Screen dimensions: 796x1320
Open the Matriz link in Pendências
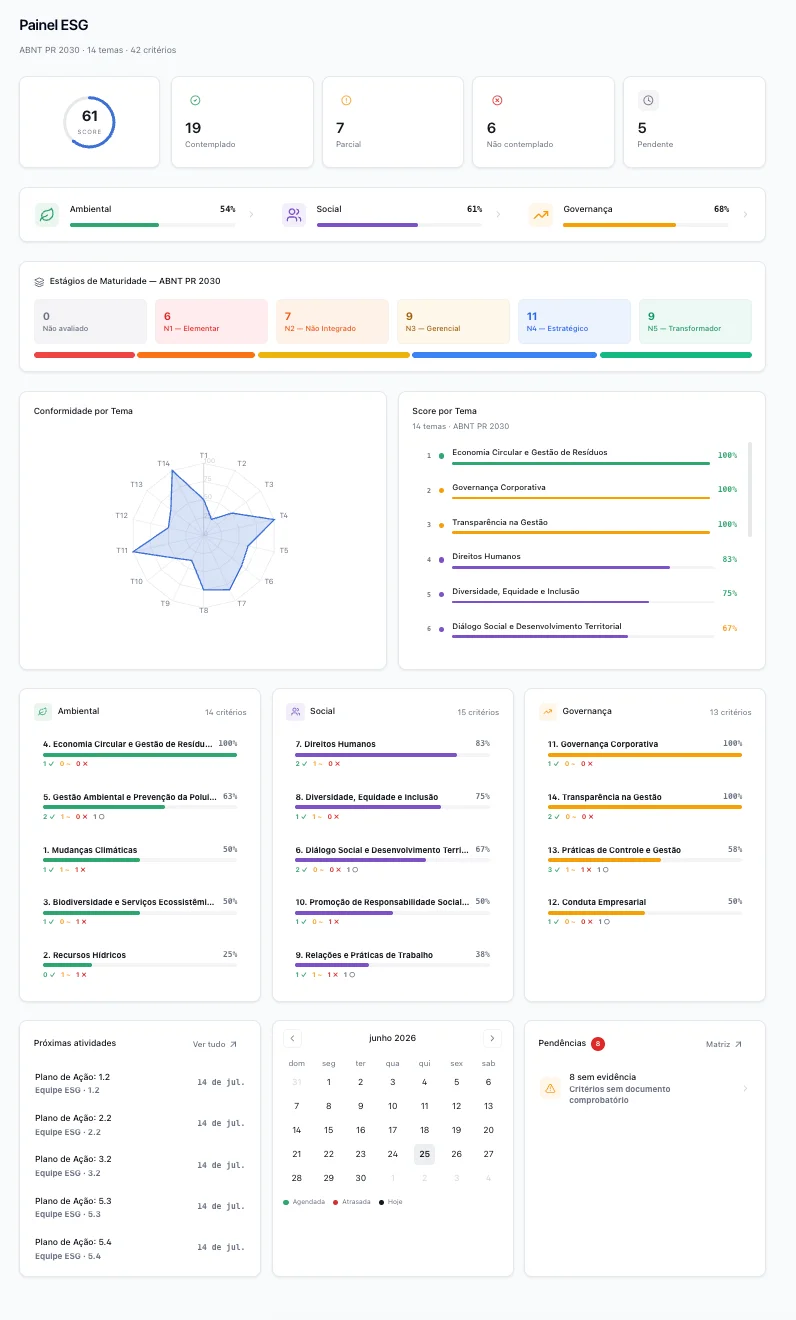coord(724,1044)
